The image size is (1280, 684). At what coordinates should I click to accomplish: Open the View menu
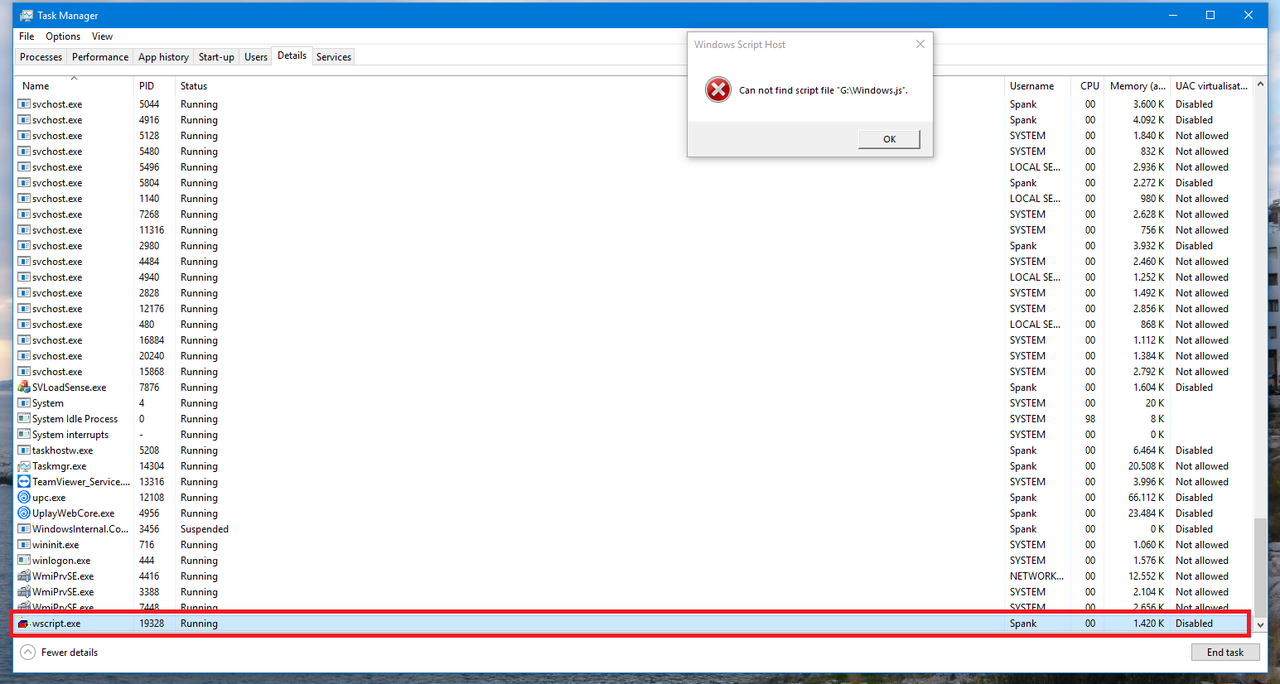[x=102, y=36]
